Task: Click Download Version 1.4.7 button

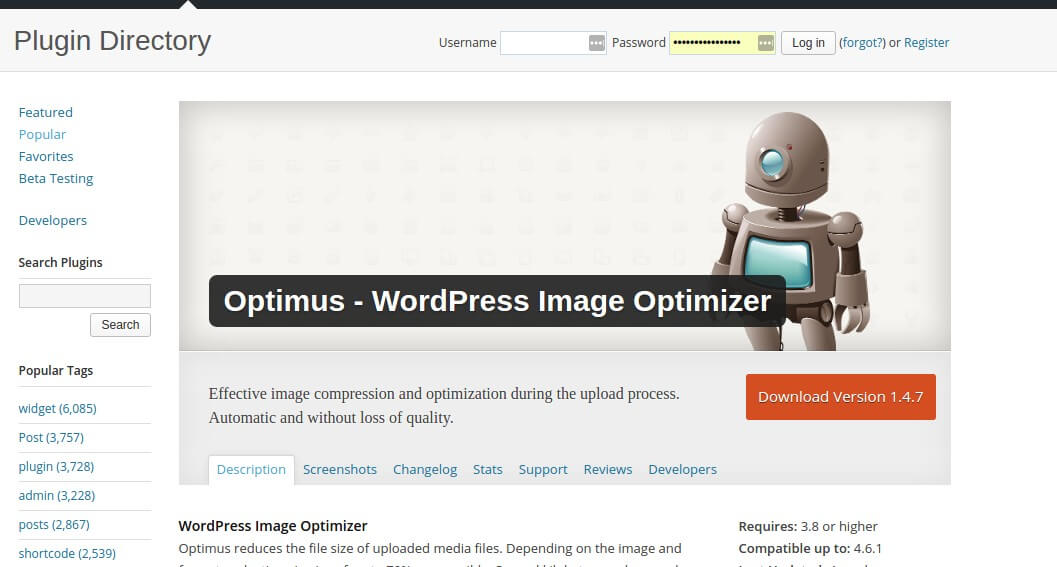Action: 841,397
